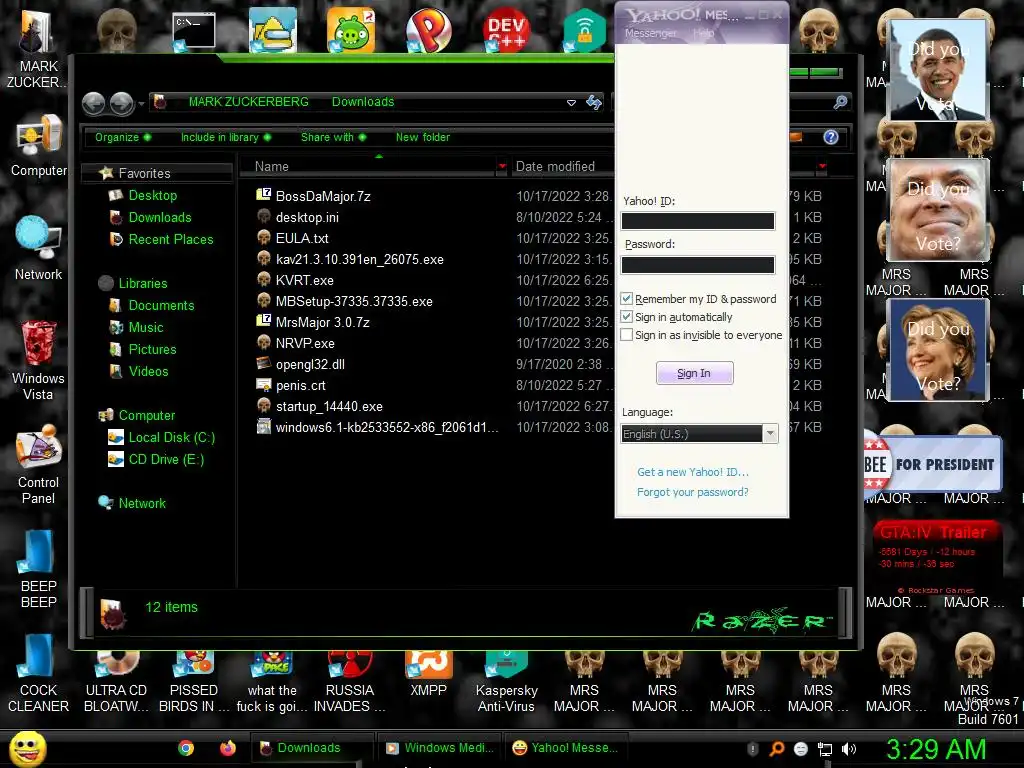The width and height of the screenshot is (1024, 768).
Task: Open Computer desktop icon
Action: click(x=39, y=145)
